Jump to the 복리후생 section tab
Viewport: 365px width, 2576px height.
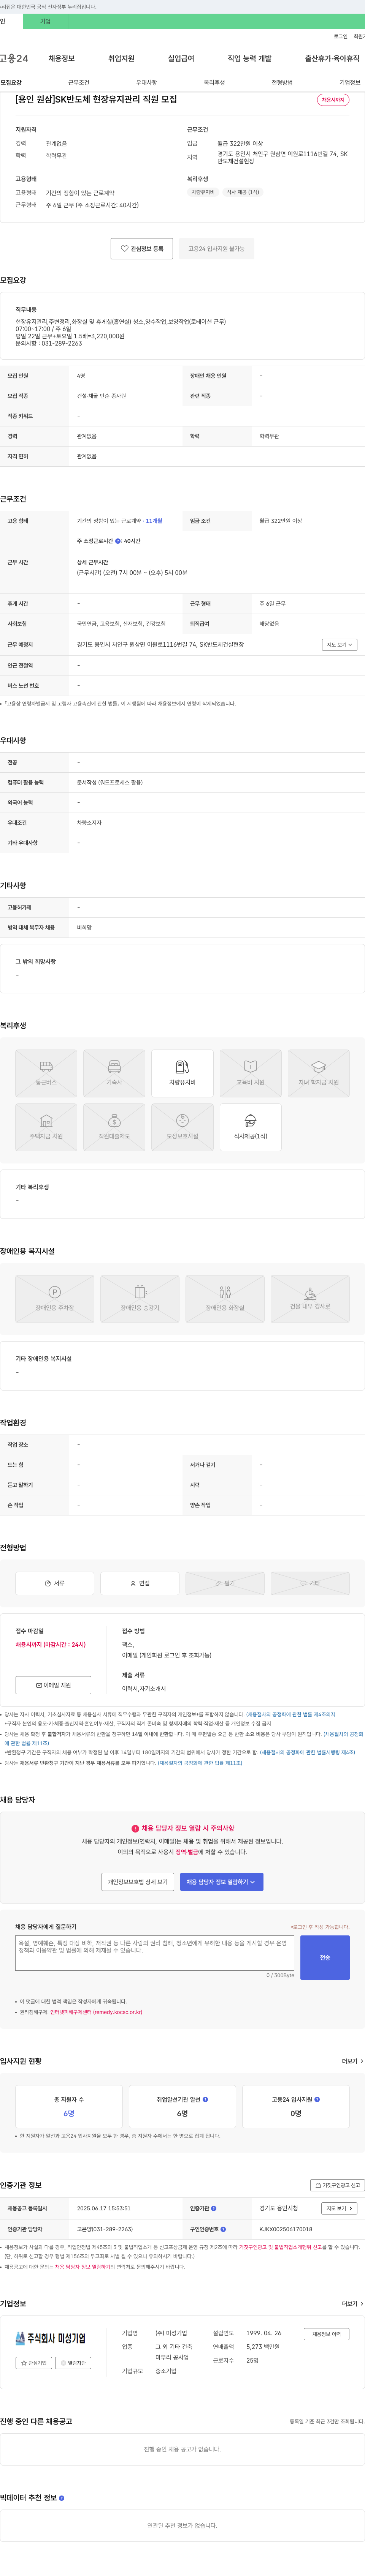214,83
